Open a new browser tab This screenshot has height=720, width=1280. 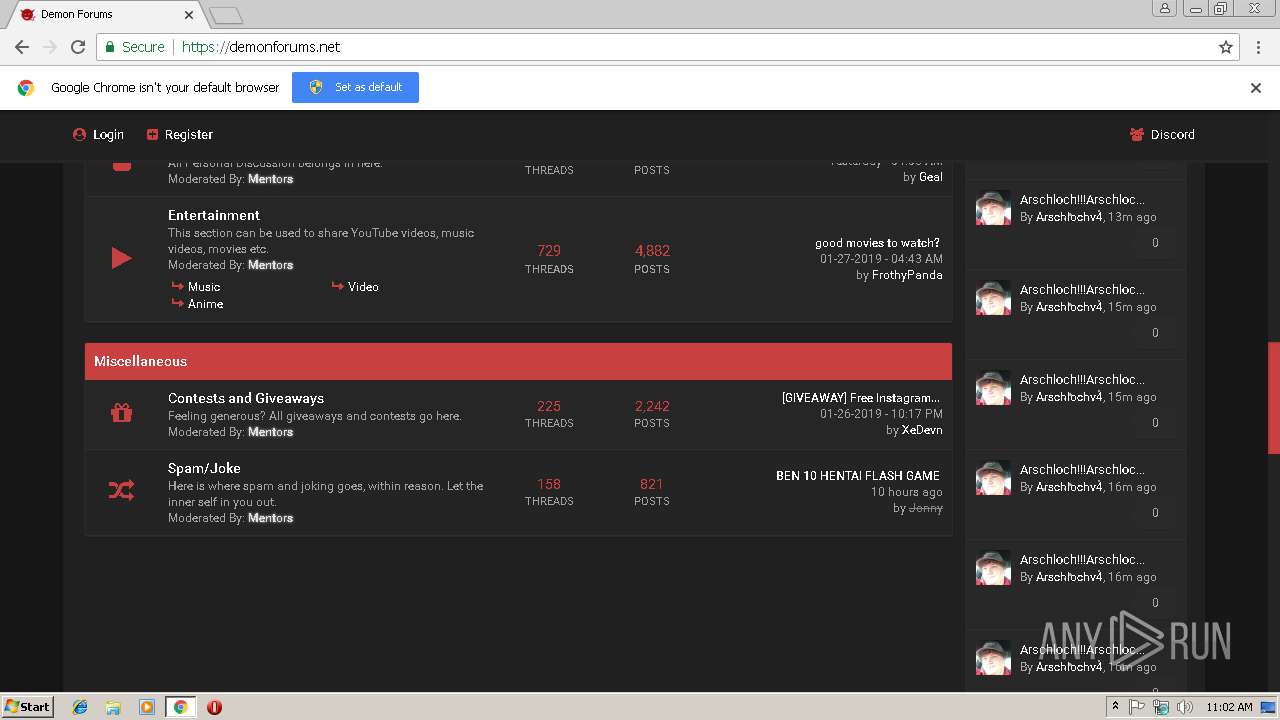coord(226,15)
